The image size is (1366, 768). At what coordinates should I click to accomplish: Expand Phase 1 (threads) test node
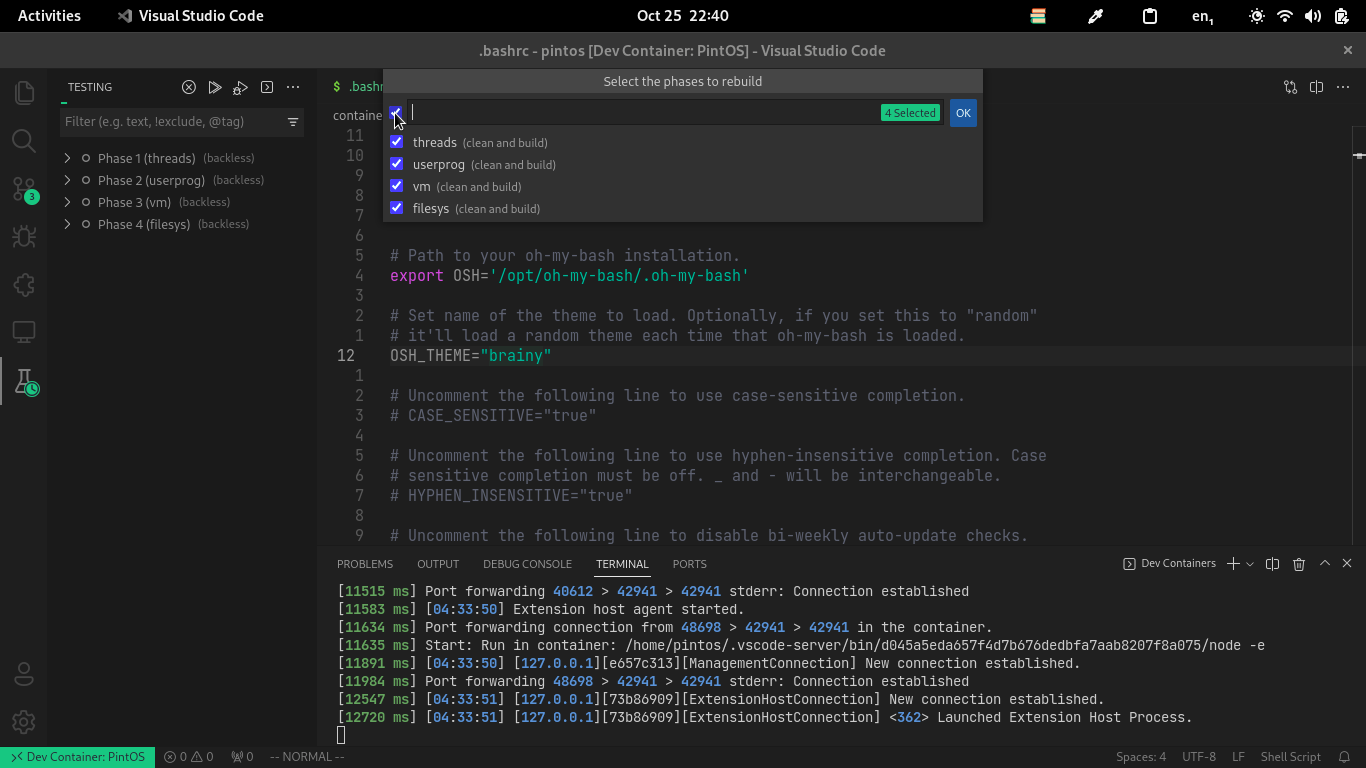point(67,158)
